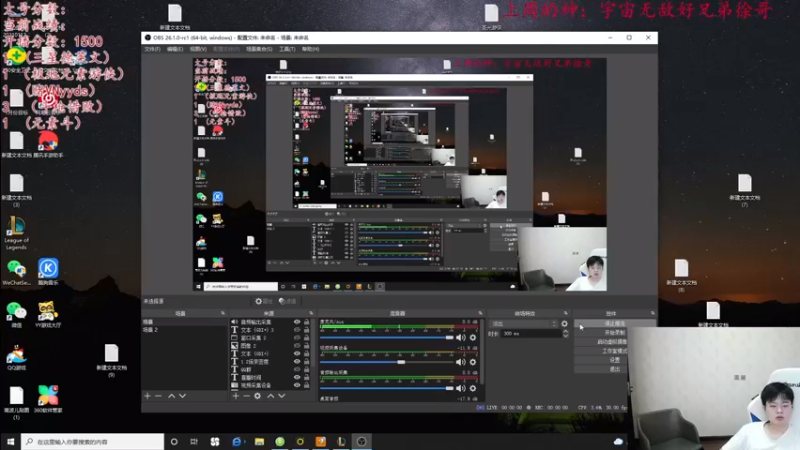This screenshot has width=800, height=450.
Task: Open source filters button above sources panel
Action: tap(288, 302)
